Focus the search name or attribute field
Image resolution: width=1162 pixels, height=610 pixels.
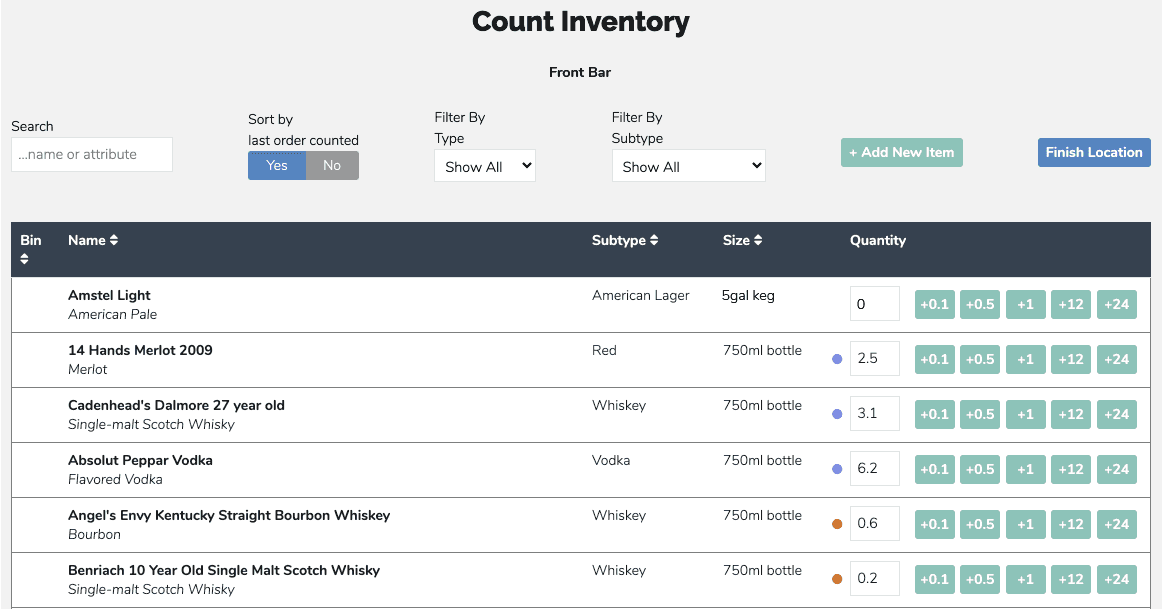tap(92, 155)
